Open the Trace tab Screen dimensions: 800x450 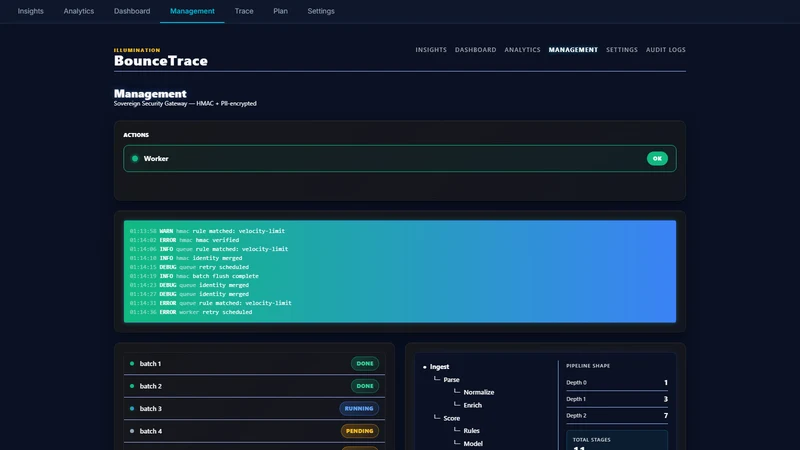(244, 11)
